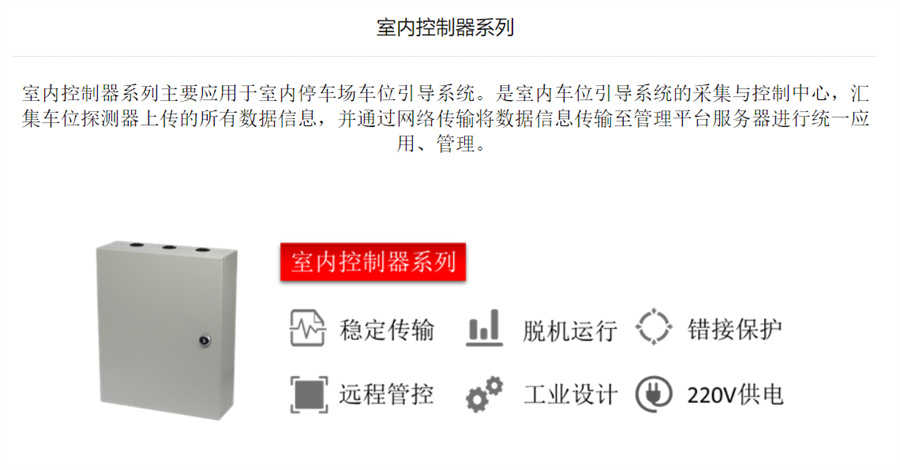
Task: Click the red 室内控制器系列 banner
Action: pyautogui.click(x=373, y=262)
